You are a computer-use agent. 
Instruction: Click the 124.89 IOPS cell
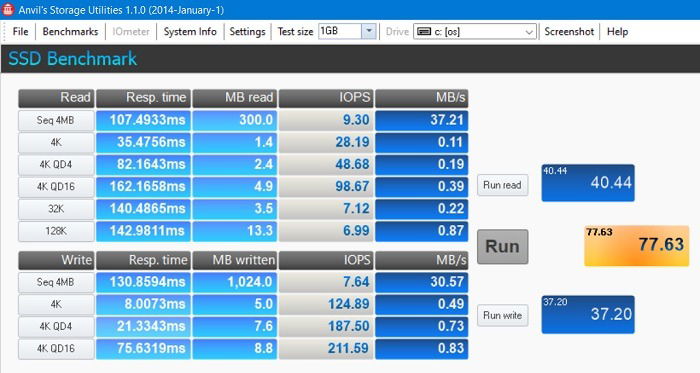click(326, 304)
